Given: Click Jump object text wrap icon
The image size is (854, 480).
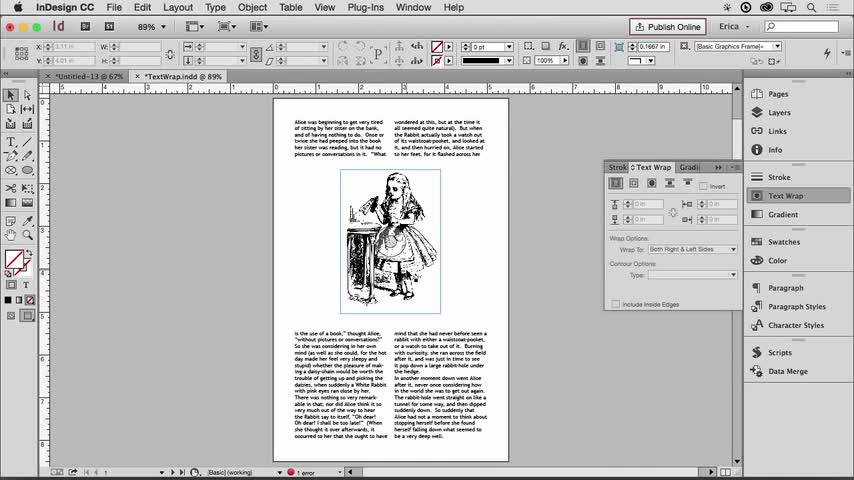Looking at the screenshot, I should (670, 183).
